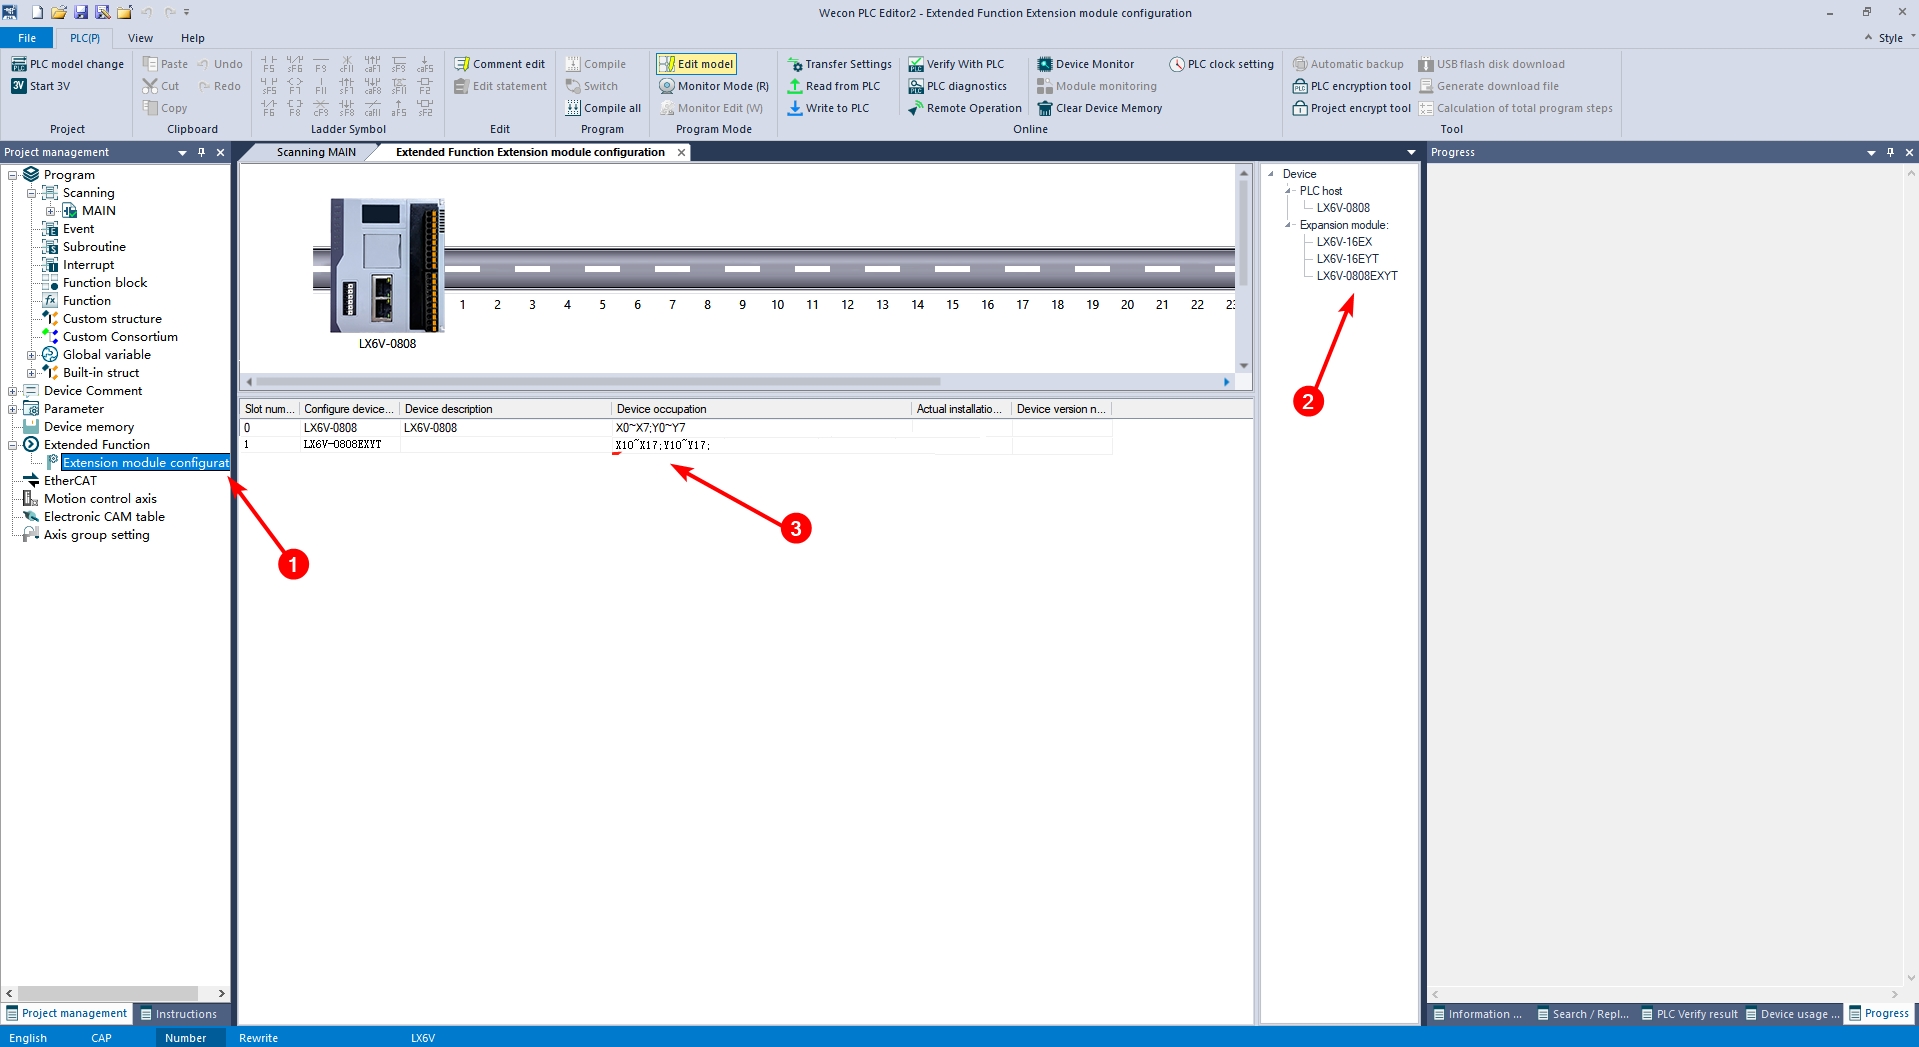This screenshot has height=1047, width=1919.
Task: Switch to the View ribbon tab
Action: point(140,38)
